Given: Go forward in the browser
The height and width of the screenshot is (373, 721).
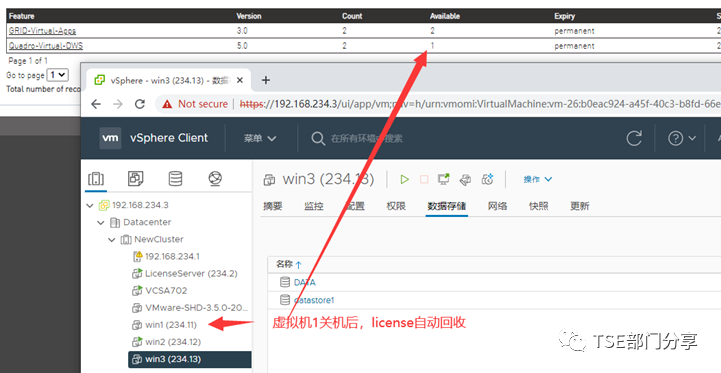Looking at the screenshot, I should (118, 104).
